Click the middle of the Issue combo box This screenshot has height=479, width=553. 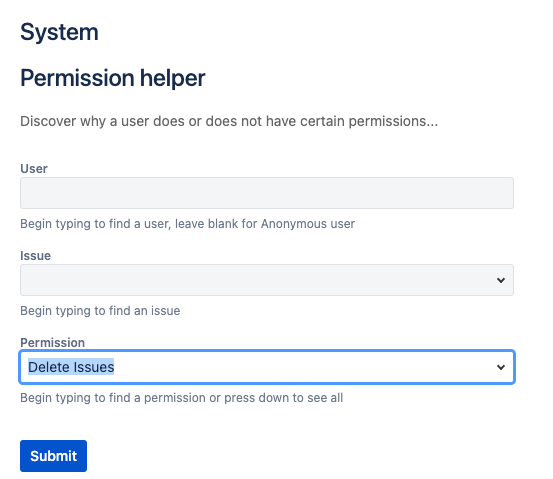(267, 280)
